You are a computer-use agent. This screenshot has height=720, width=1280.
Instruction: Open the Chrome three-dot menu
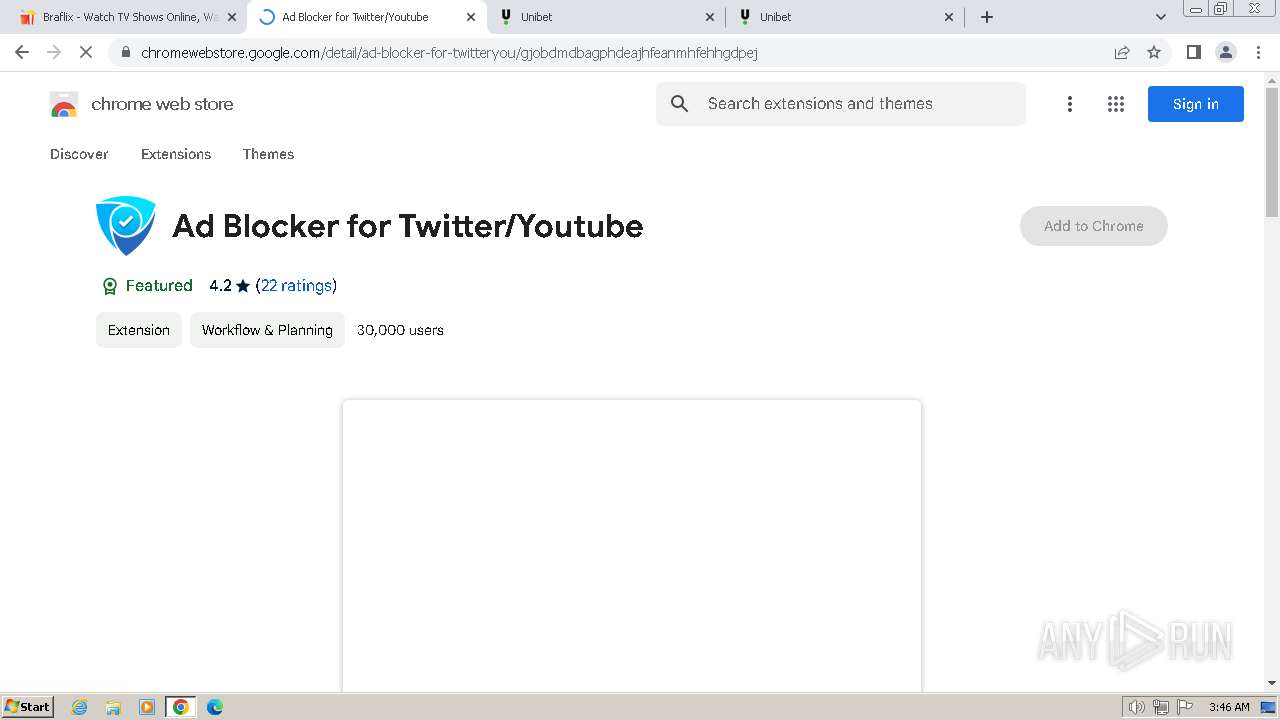(1258, 52)
